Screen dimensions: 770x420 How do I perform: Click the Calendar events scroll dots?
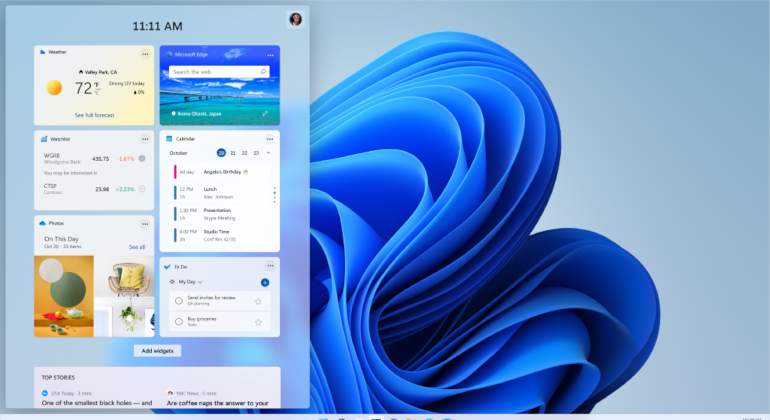(x=274, y=195)
